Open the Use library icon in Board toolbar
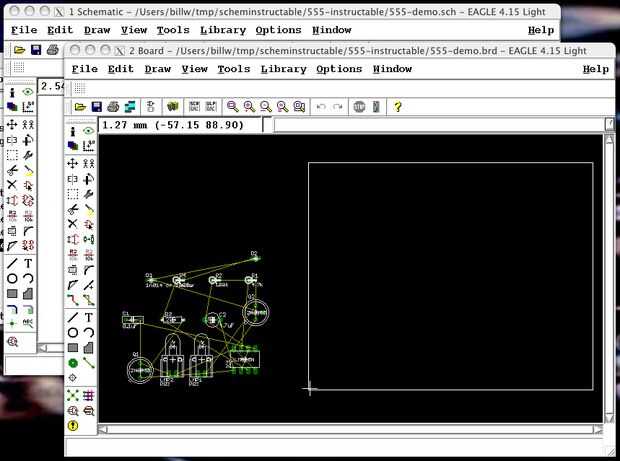Viewport: 620px width, 461px height. tap(173, 106)
